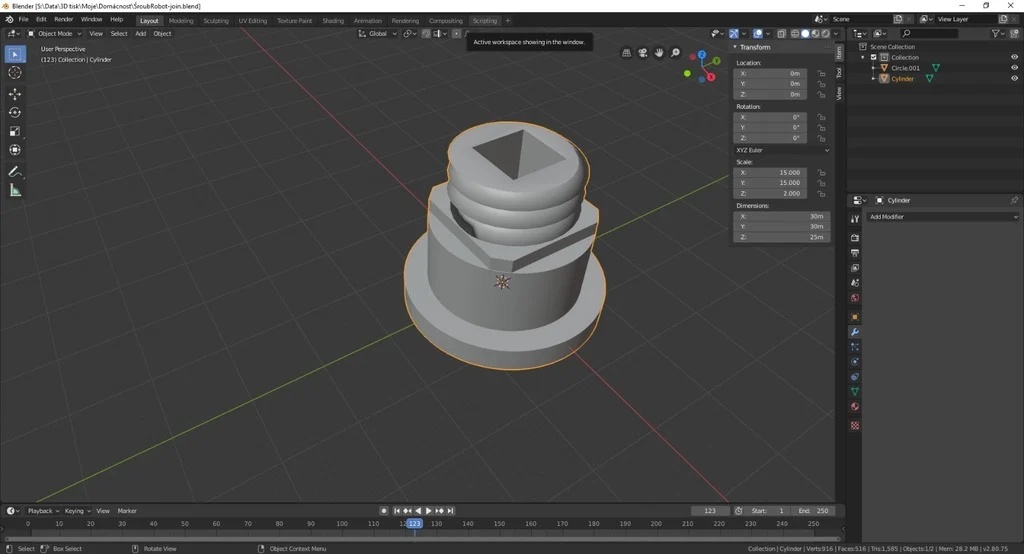Image resolution: width=1024 pixels, height=554 pixels.
Task: Switch to the Modeling workspace tab
Action: [181, 21]
